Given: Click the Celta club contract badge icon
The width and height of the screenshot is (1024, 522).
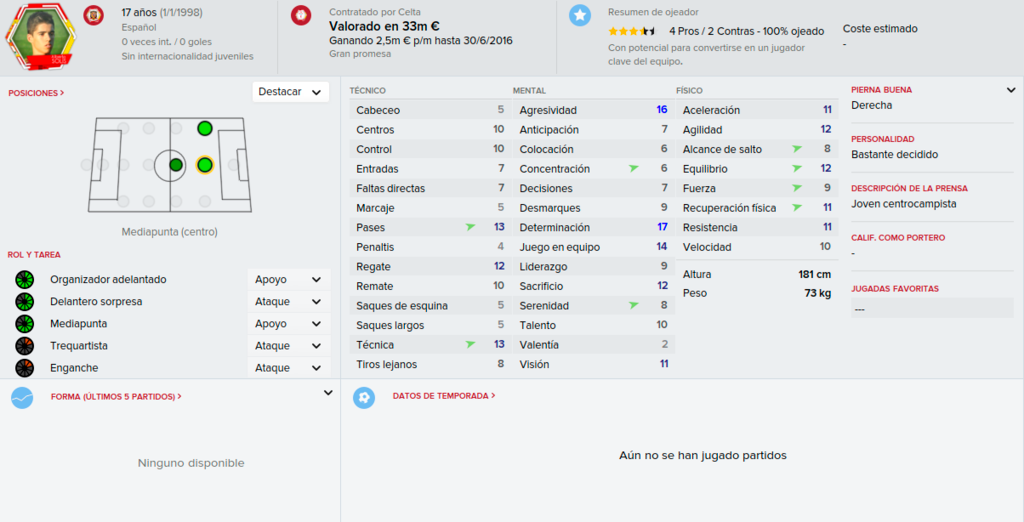Looking at the screenshot, I should point(301,15).
